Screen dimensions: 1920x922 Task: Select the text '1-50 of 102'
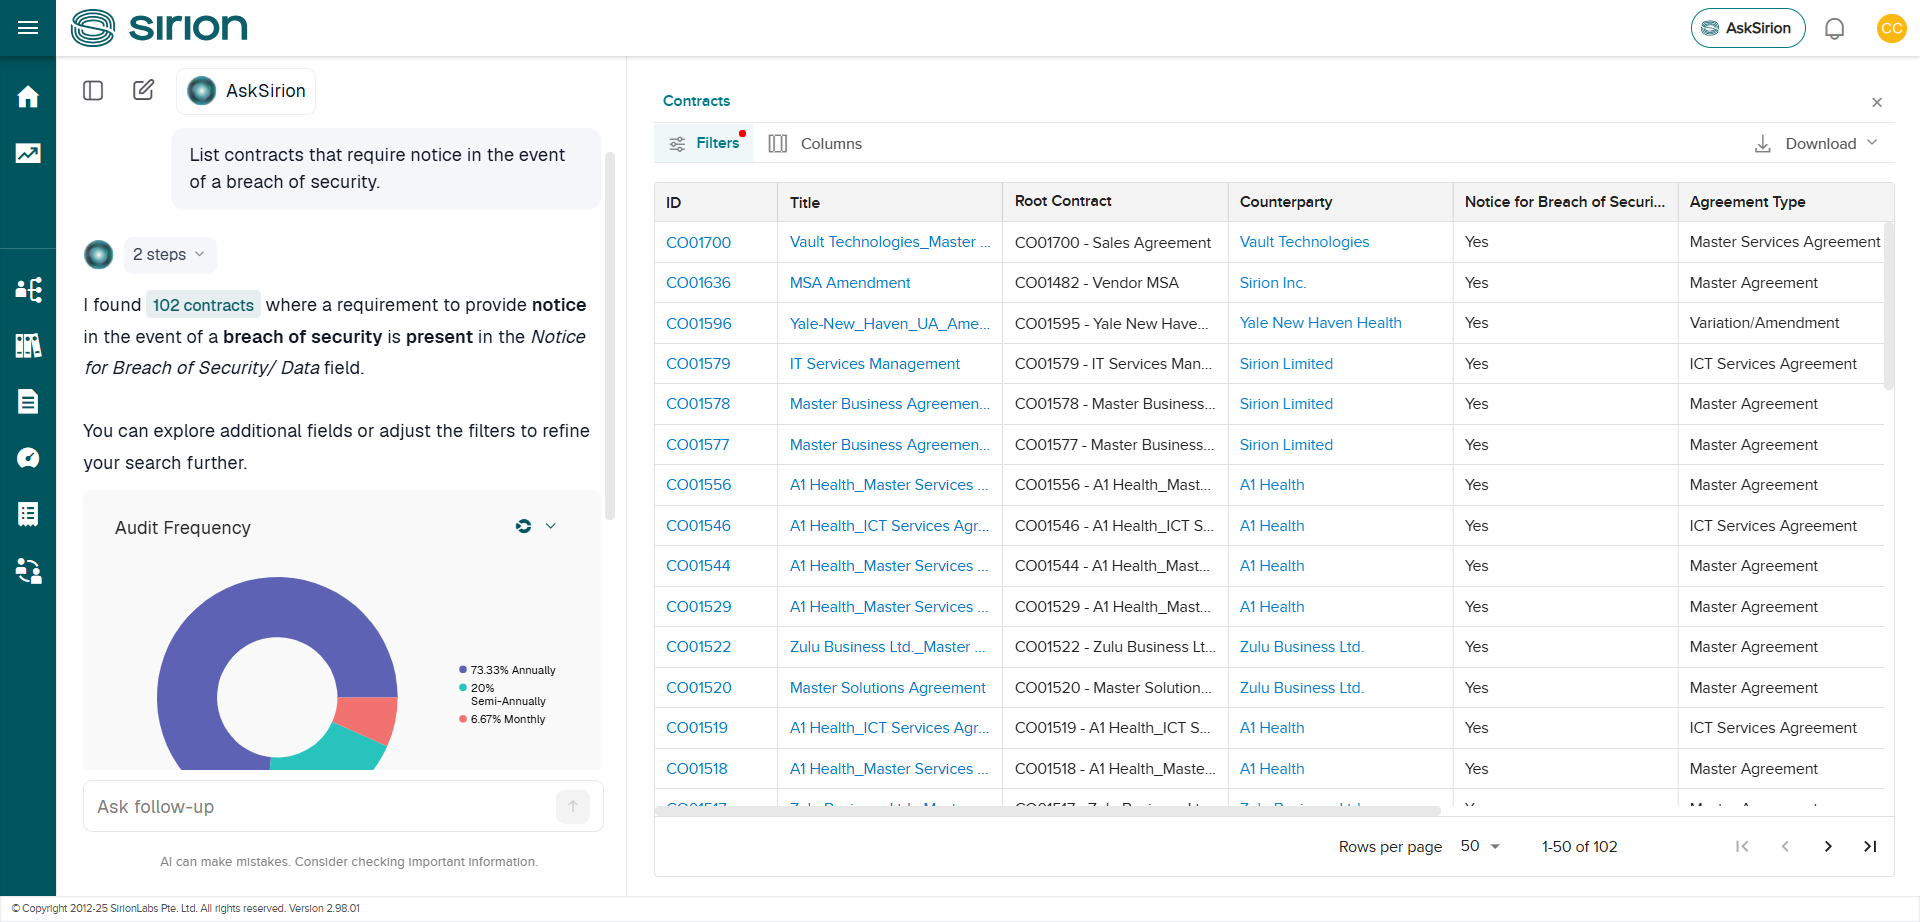point(1579,847)
